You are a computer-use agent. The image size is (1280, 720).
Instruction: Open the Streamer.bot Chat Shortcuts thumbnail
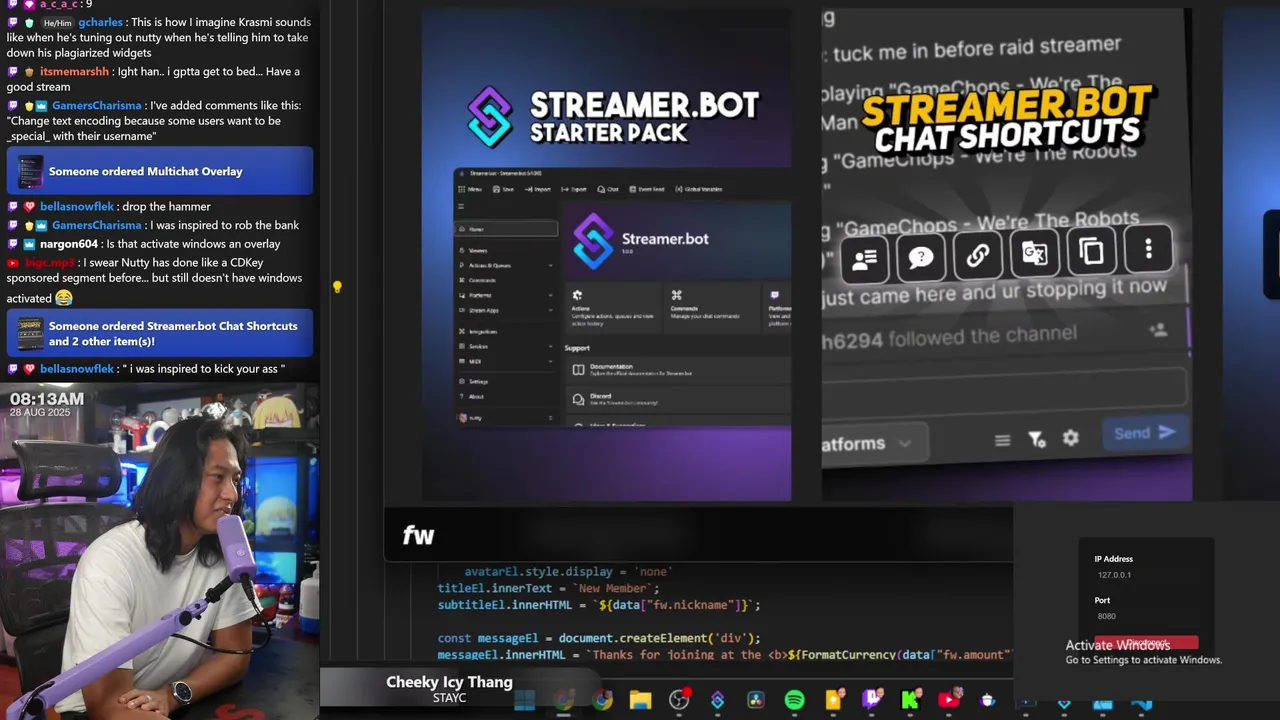pyautogui.click(x=1006, y=255)
